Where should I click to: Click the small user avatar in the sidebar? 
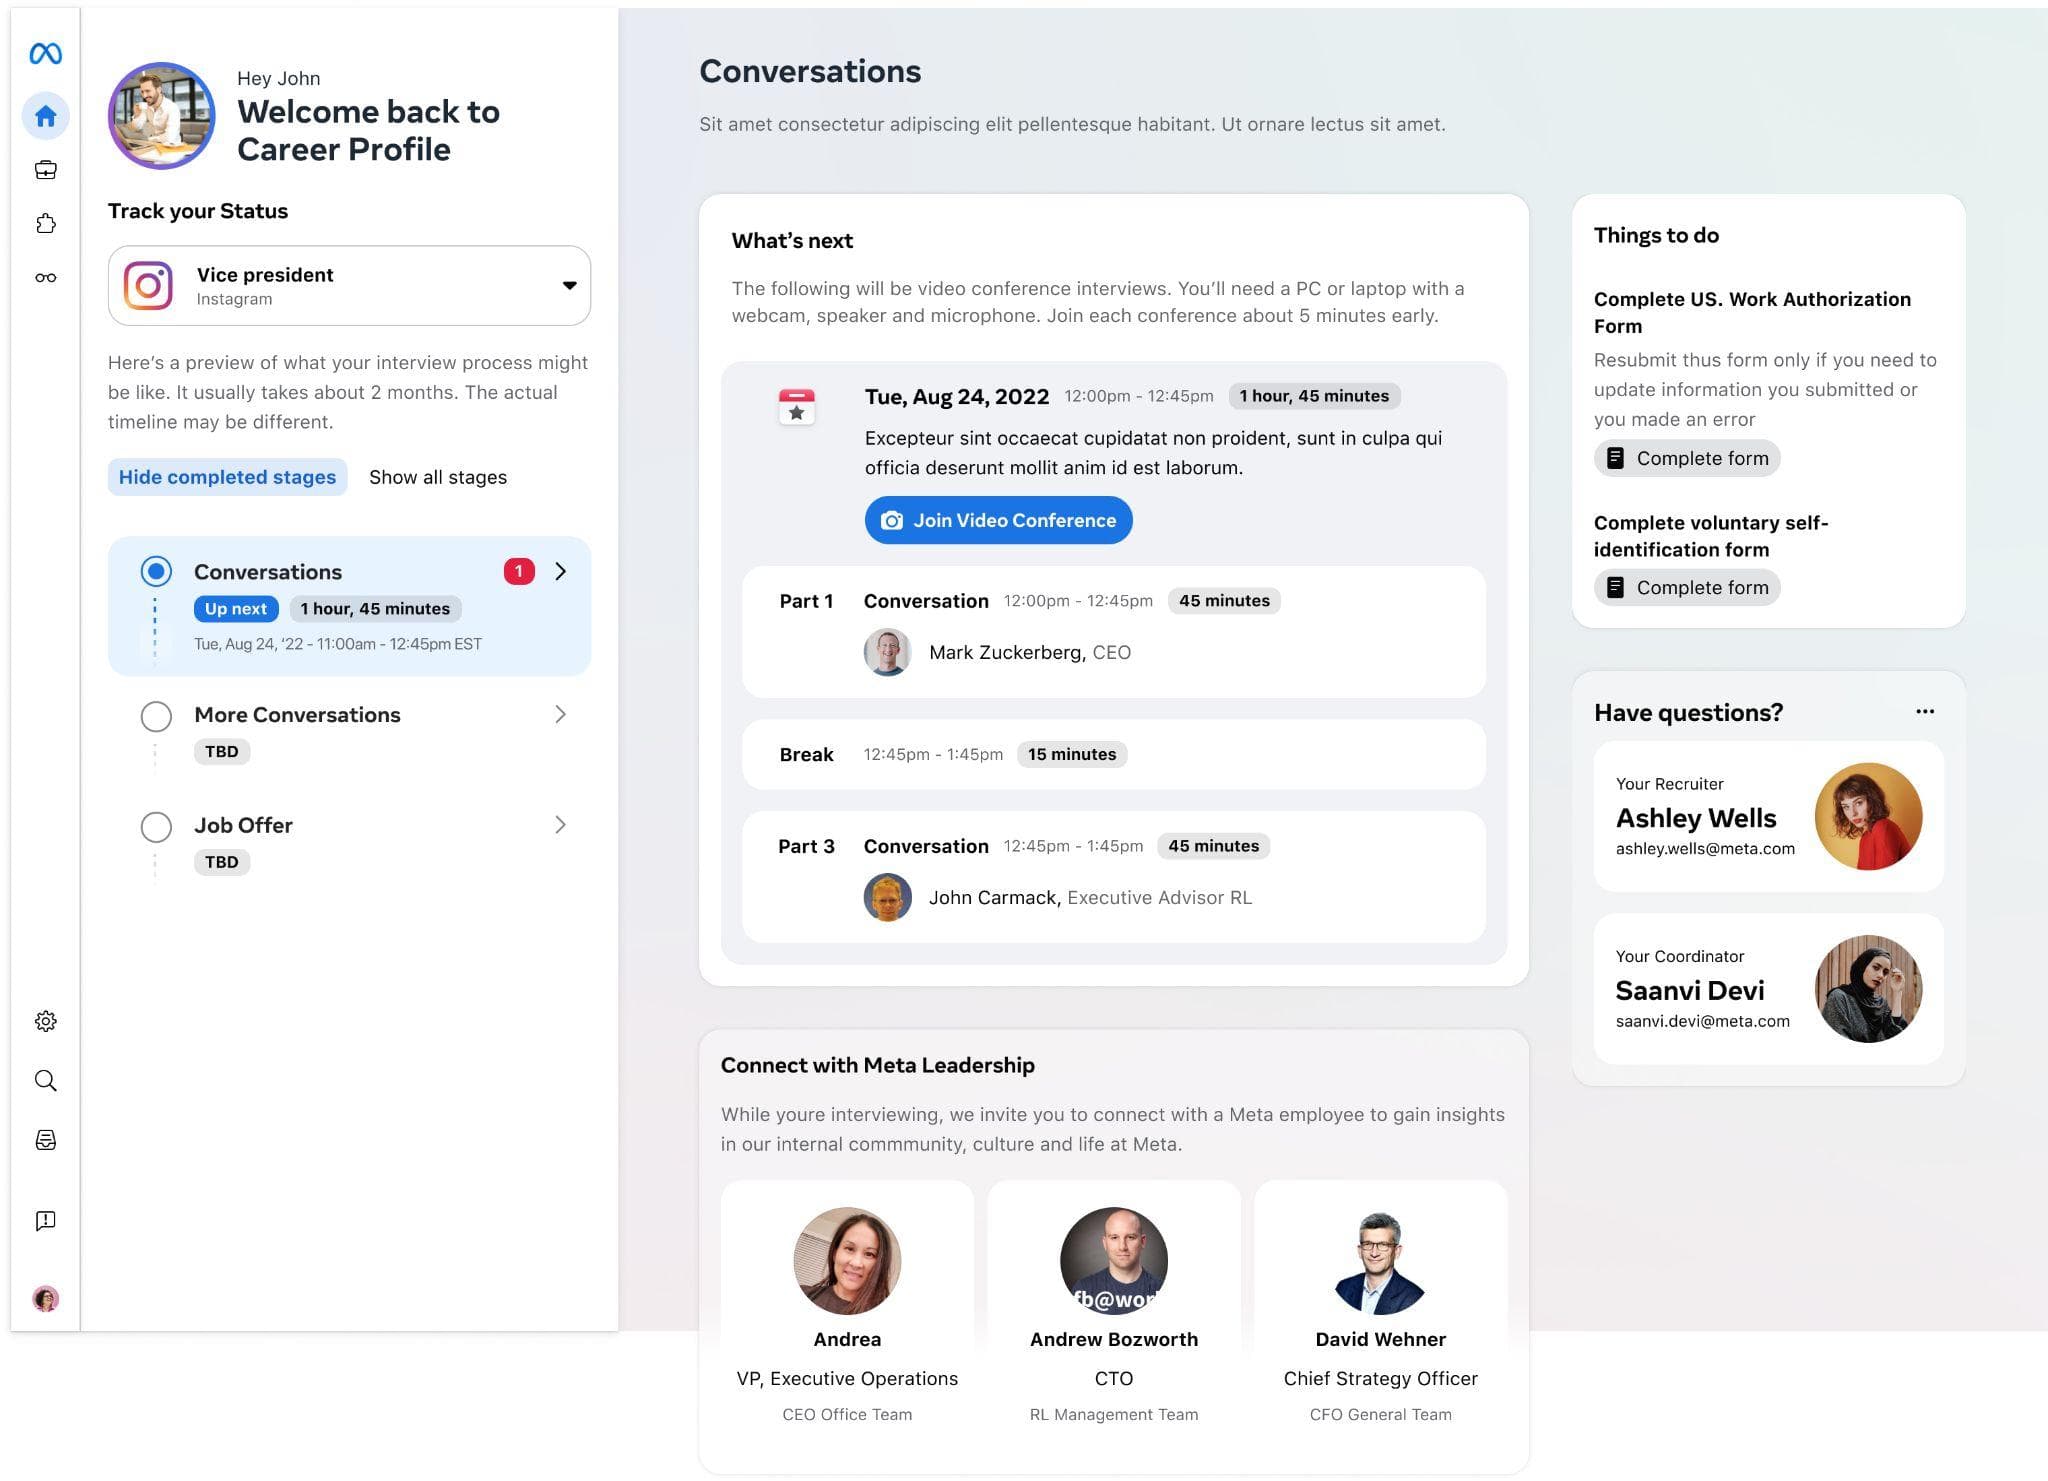point(45,1299)
